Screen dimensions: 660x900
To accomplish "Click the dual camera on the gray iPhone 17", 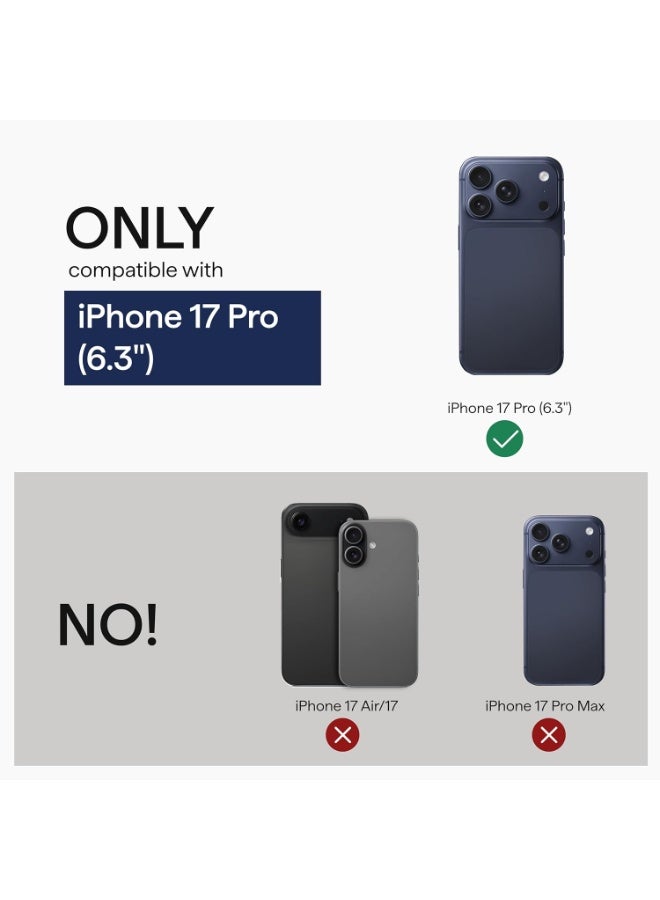I will [354, 545].
